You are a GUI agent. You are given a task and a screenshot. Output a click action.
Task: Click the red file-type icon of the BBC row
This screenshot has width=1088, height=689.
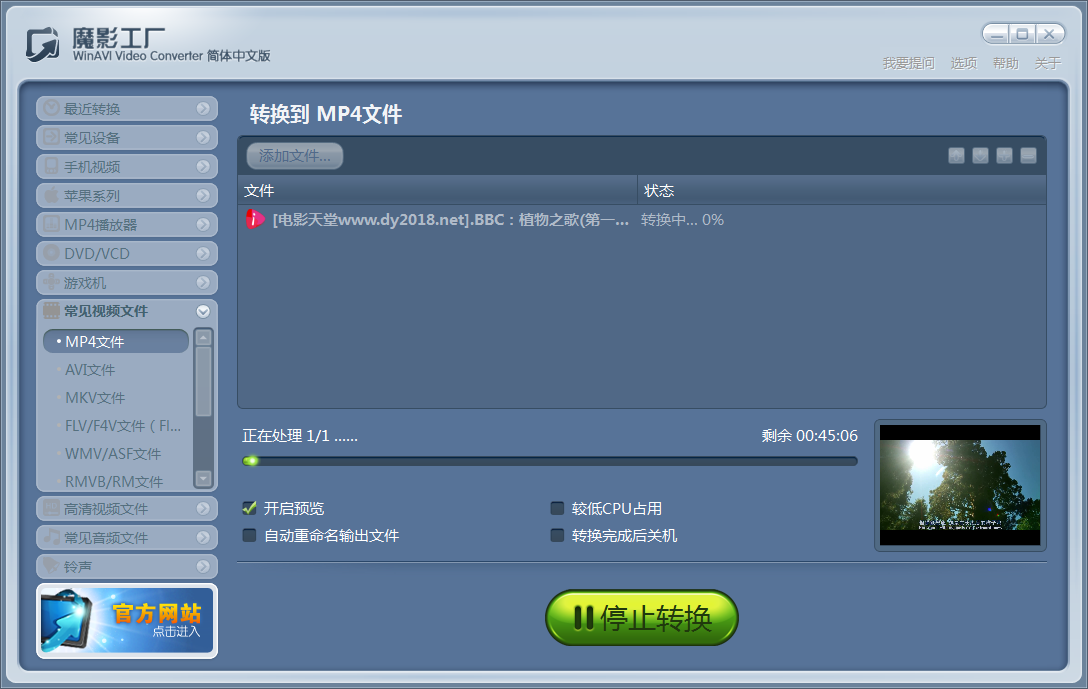pyautogui.click(x=255, y=219)
